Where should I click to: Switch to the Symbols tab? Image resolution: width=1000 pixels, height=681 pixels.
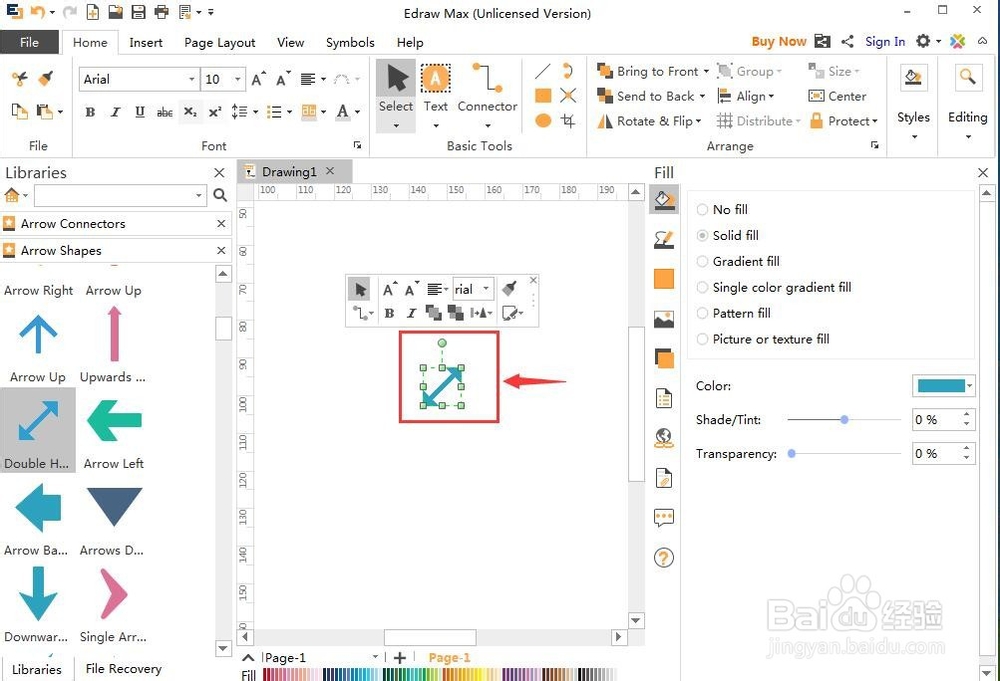coord(350,42)
